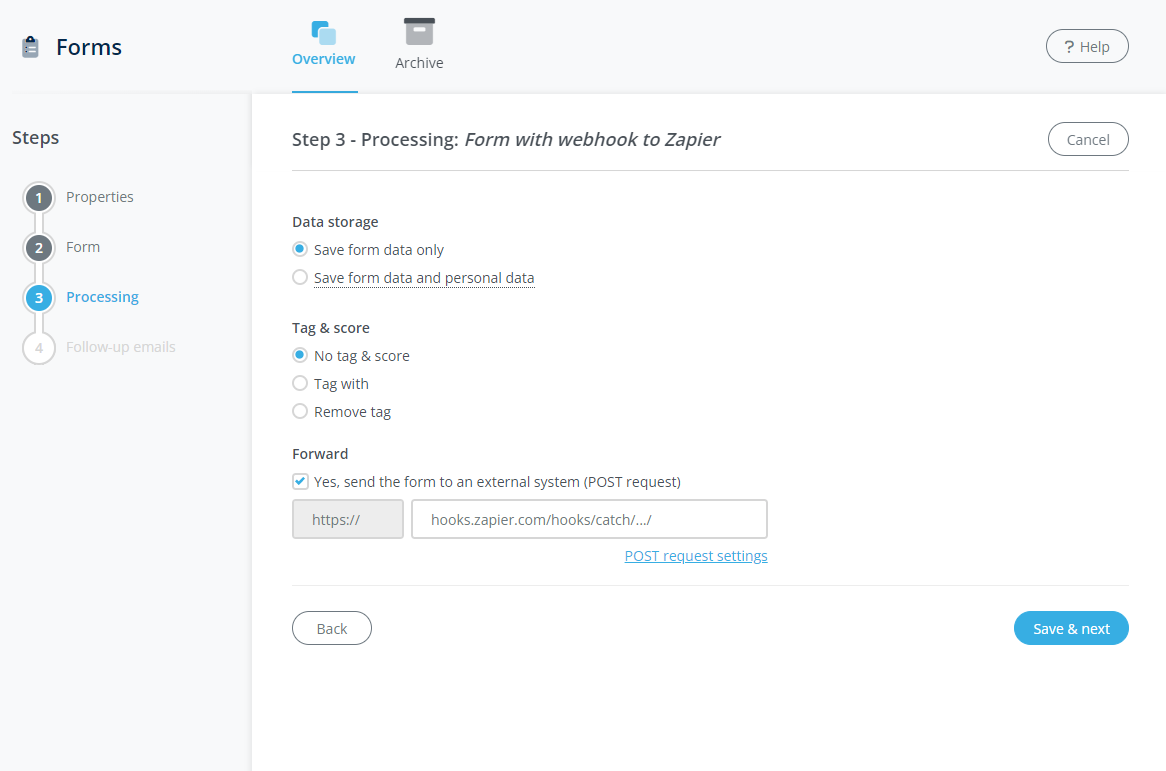Click the Zapier webhook URL input field
1166x771 pixels.
tap(589, 519)
